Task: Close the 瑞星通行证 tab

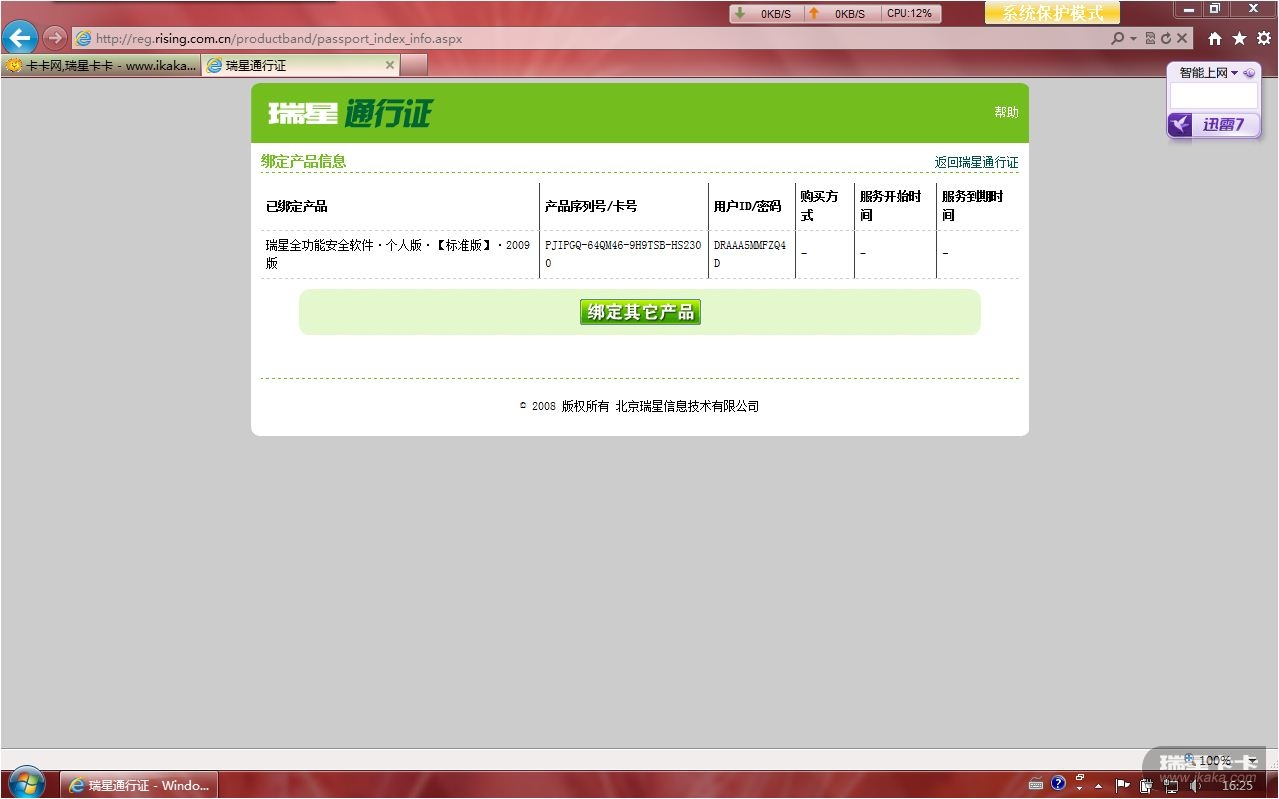Action: point(390,65)
